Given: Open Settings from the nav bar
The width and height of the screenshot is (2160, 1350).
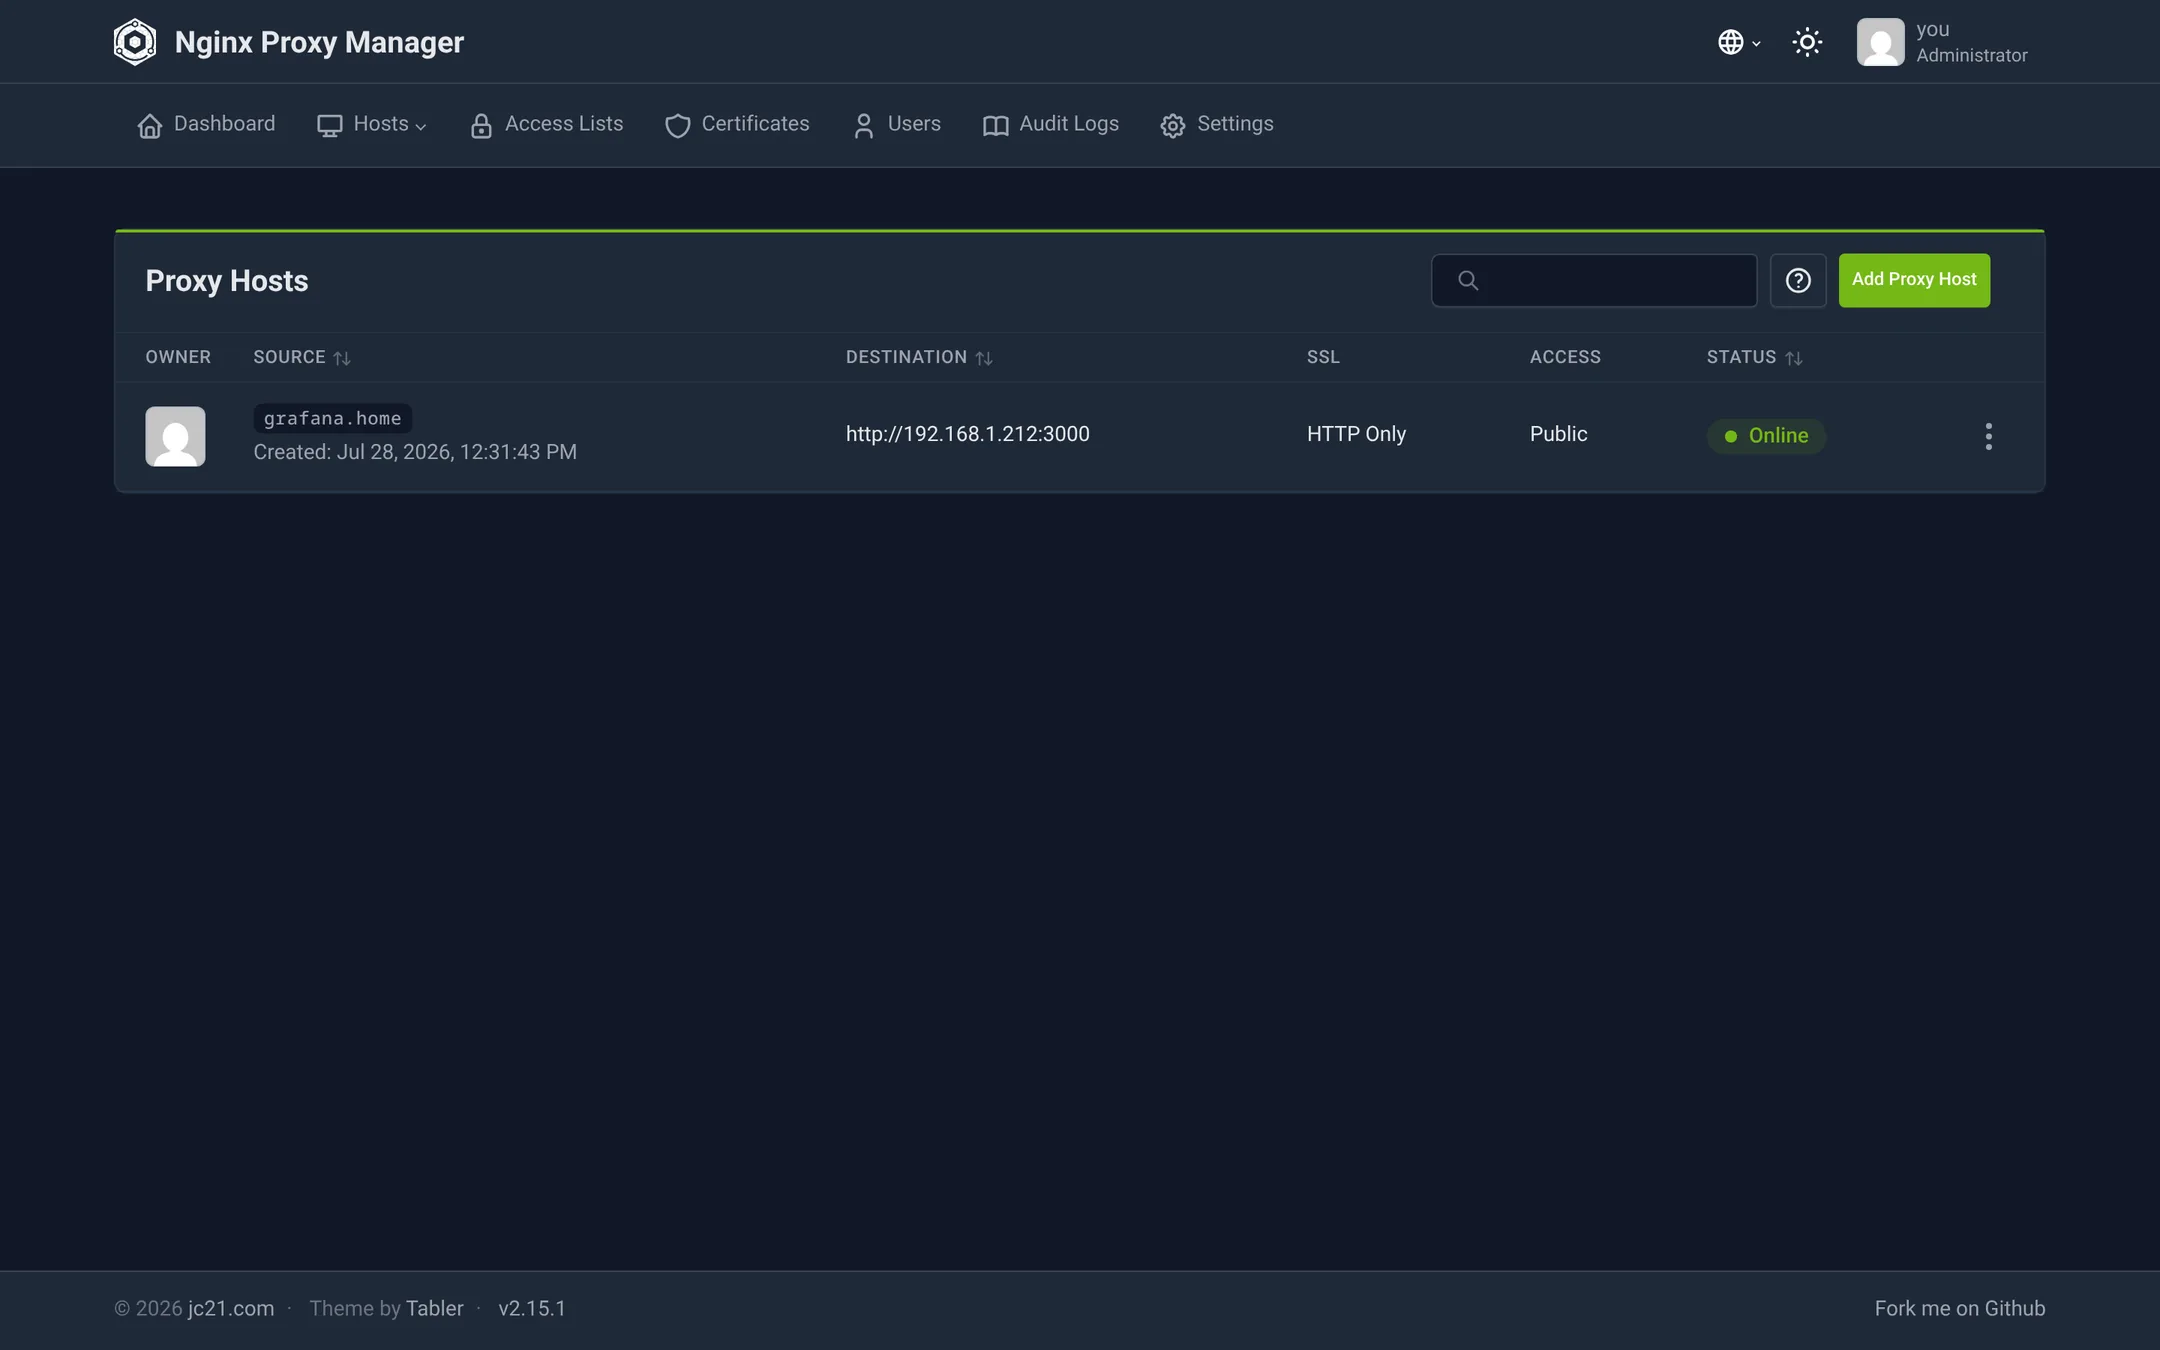Looking at the screenshot, I should pyautogui.click(x=1217, y=124).
